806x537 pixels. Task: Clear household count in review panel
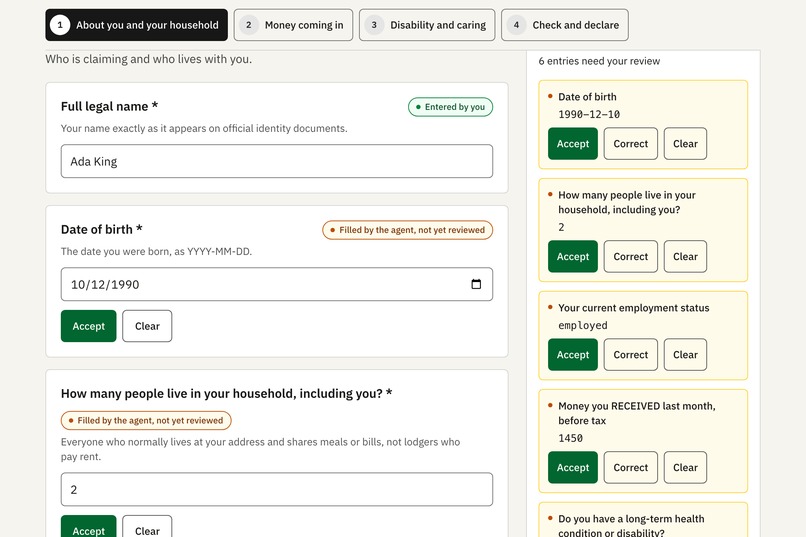(685, 256)
